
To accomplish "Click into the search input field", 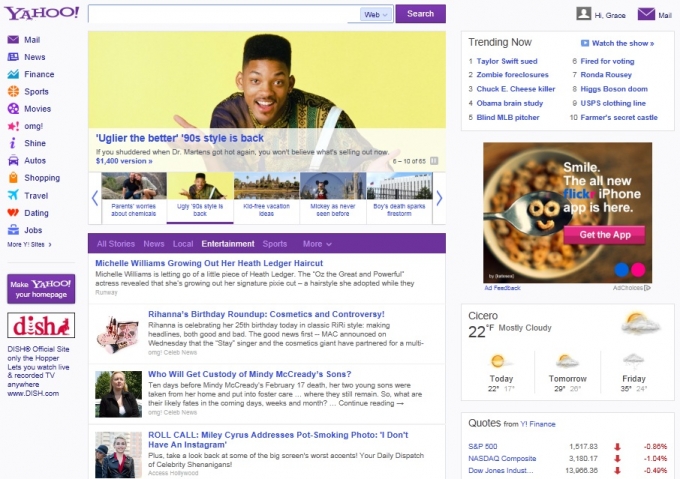I will point(224,14).
